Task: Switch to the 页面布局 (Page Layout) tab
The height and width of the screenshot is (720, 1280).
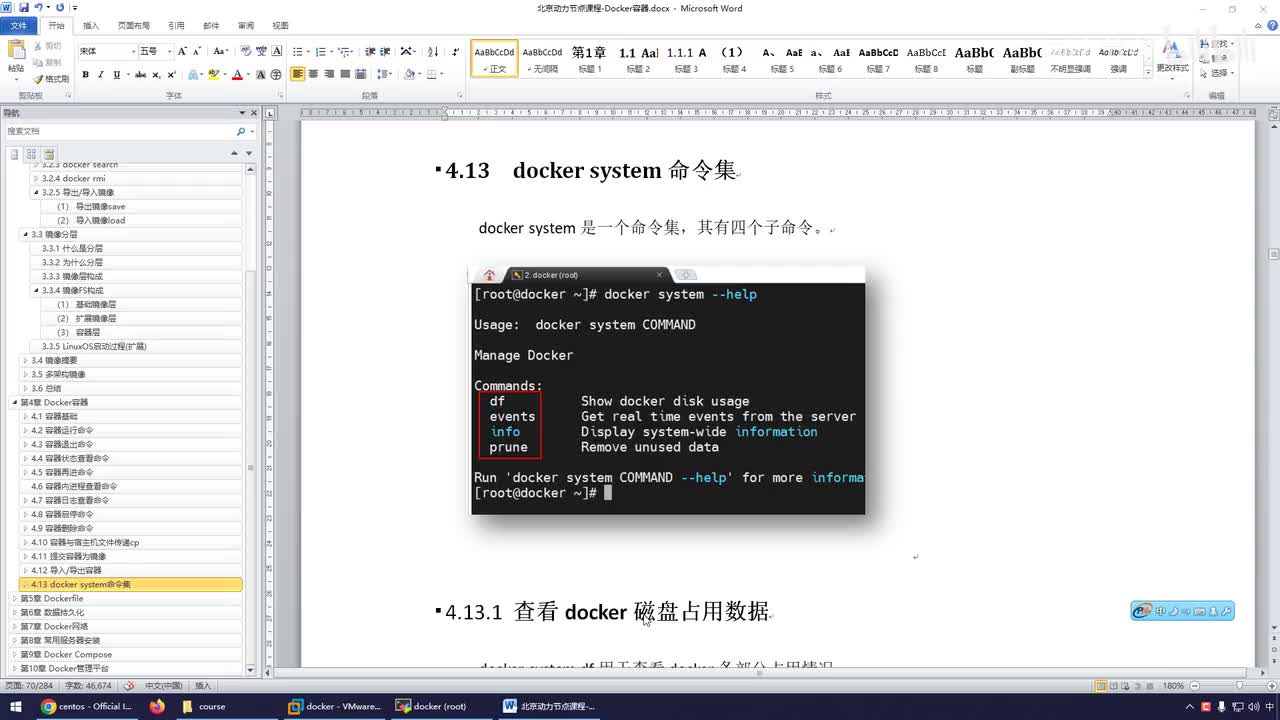Action: (134, 25)
